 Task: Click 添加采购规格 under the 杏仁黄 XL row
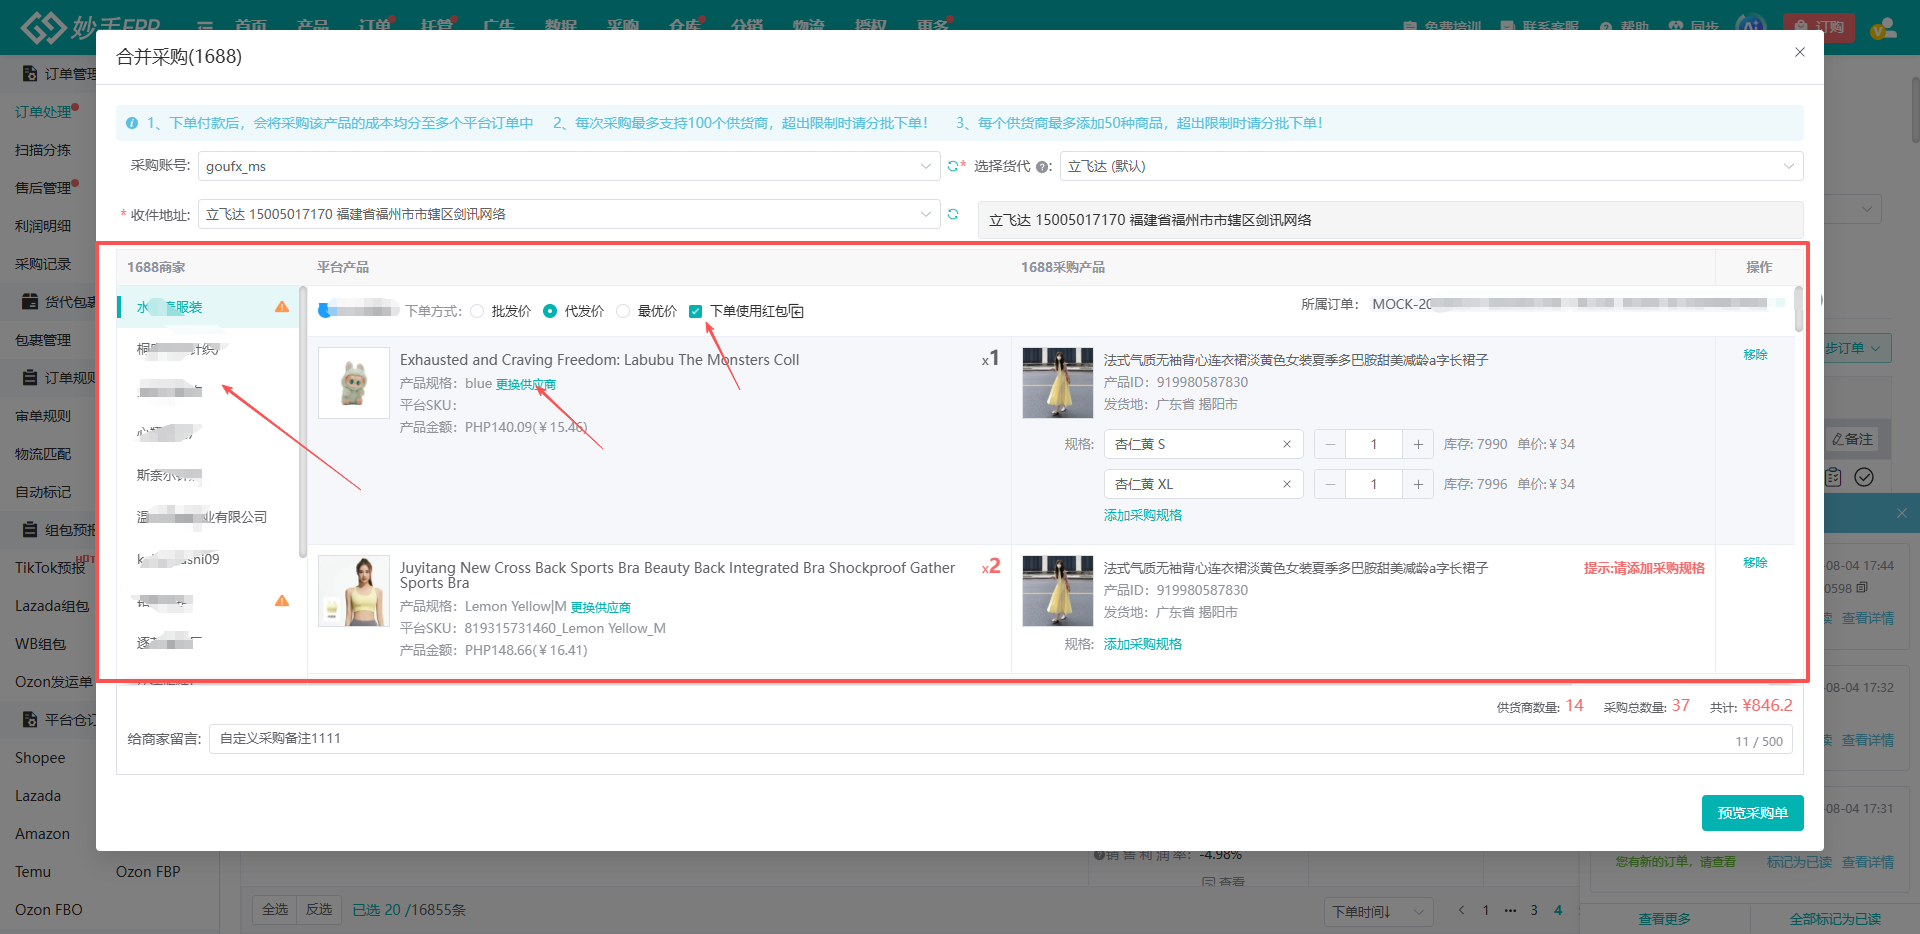1143,515
